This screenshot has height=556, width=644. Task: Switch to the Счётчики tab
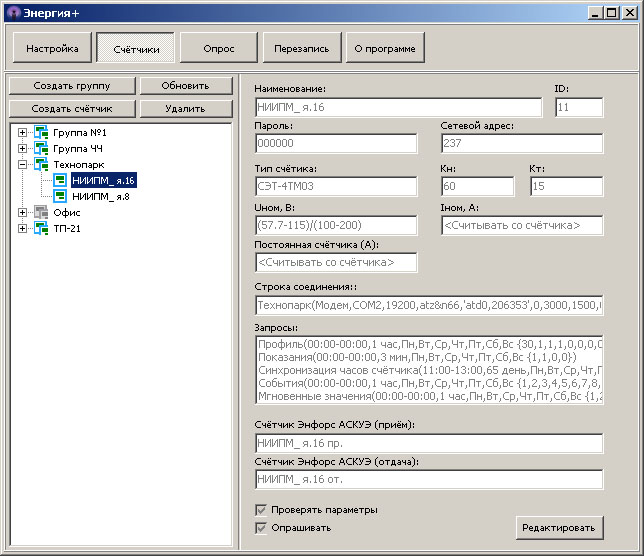(136, 48)
